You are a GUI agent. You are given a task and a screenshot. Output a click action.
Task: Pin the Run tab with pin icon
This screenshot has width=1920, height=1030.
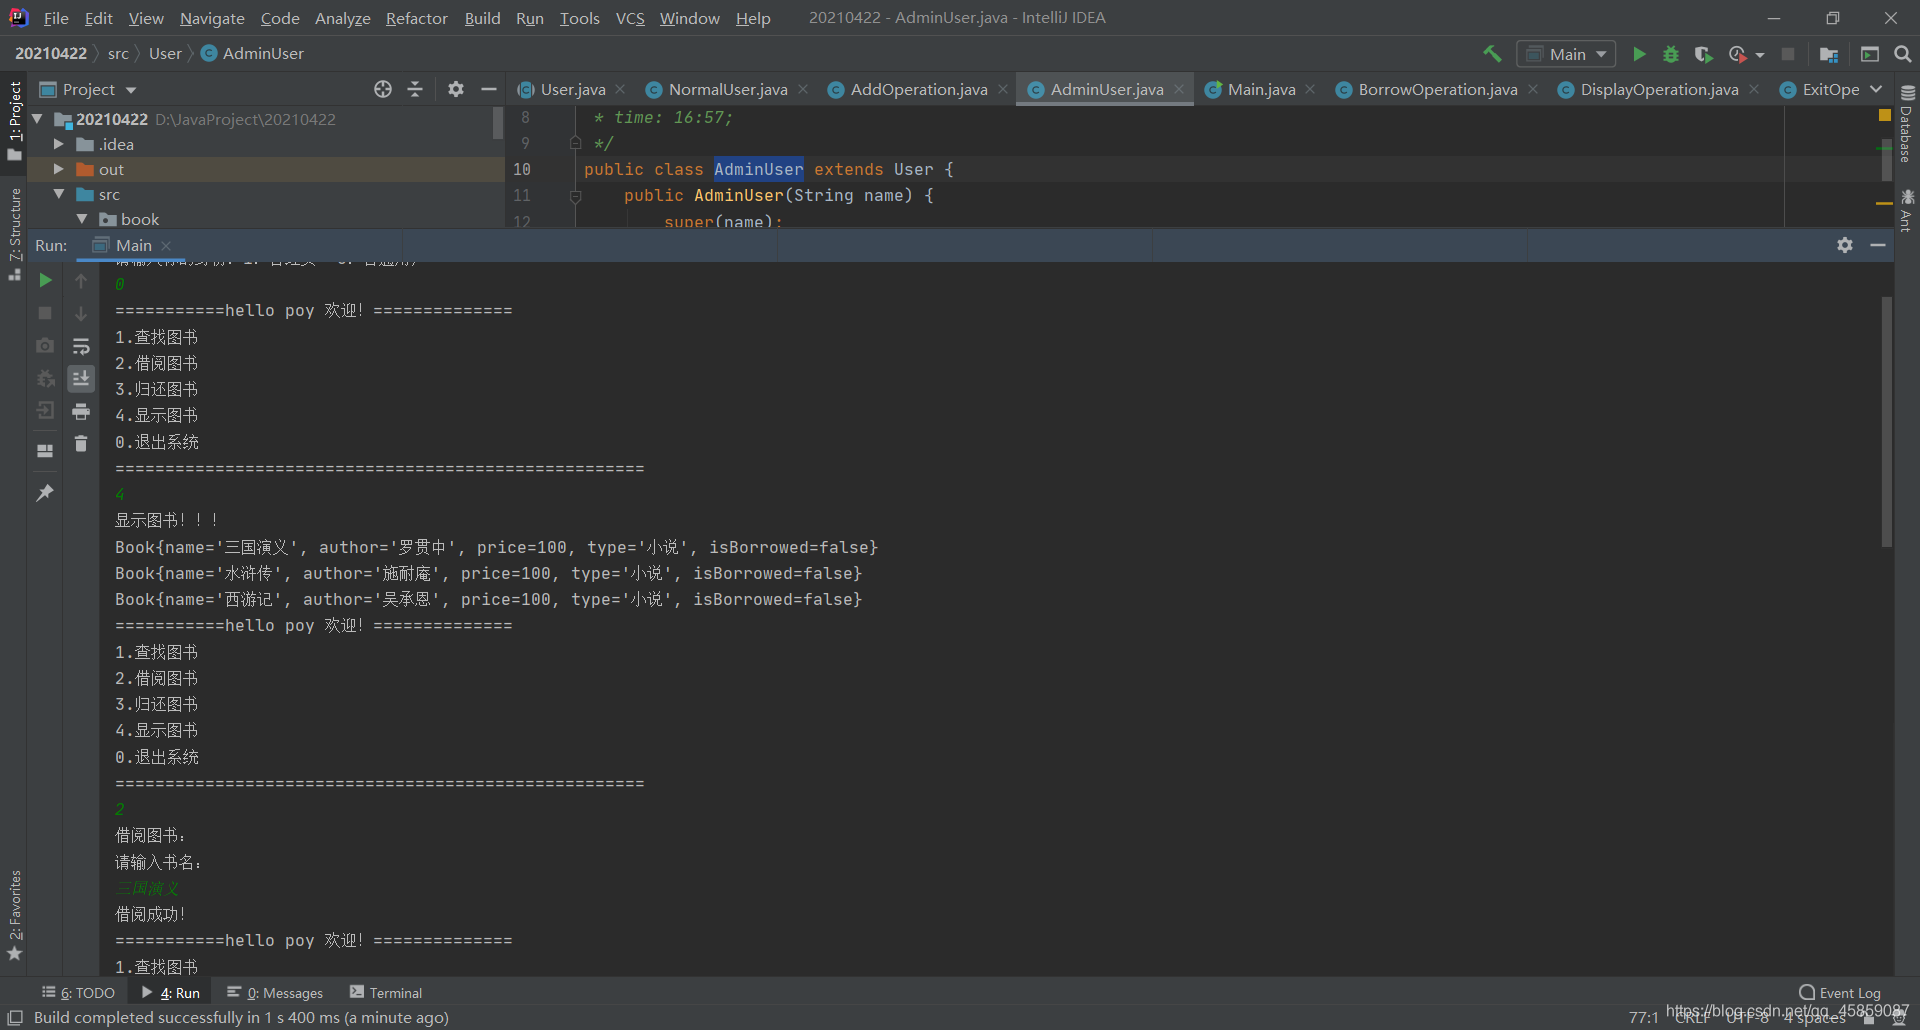45,493
